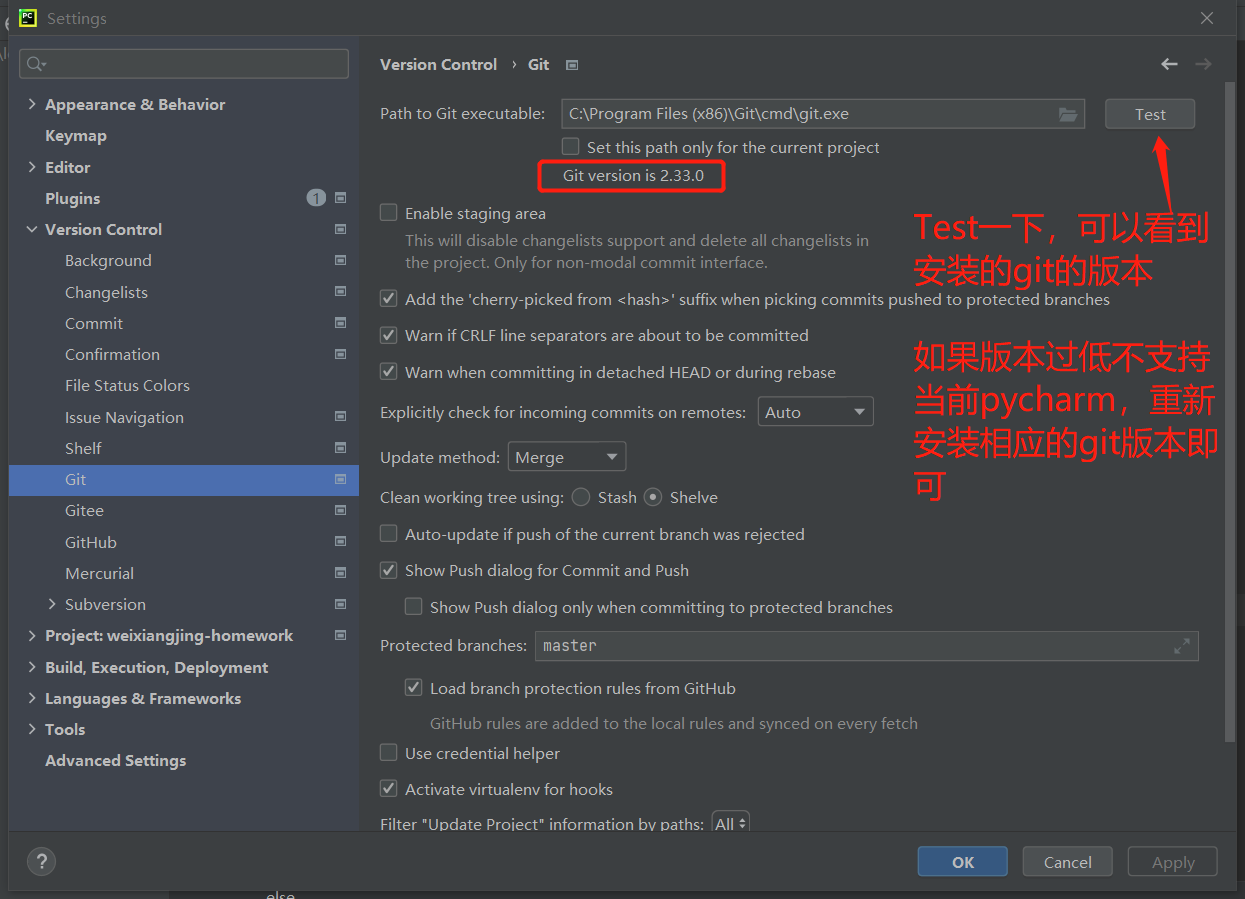Open Advanced Settings page

coord(116,760)
